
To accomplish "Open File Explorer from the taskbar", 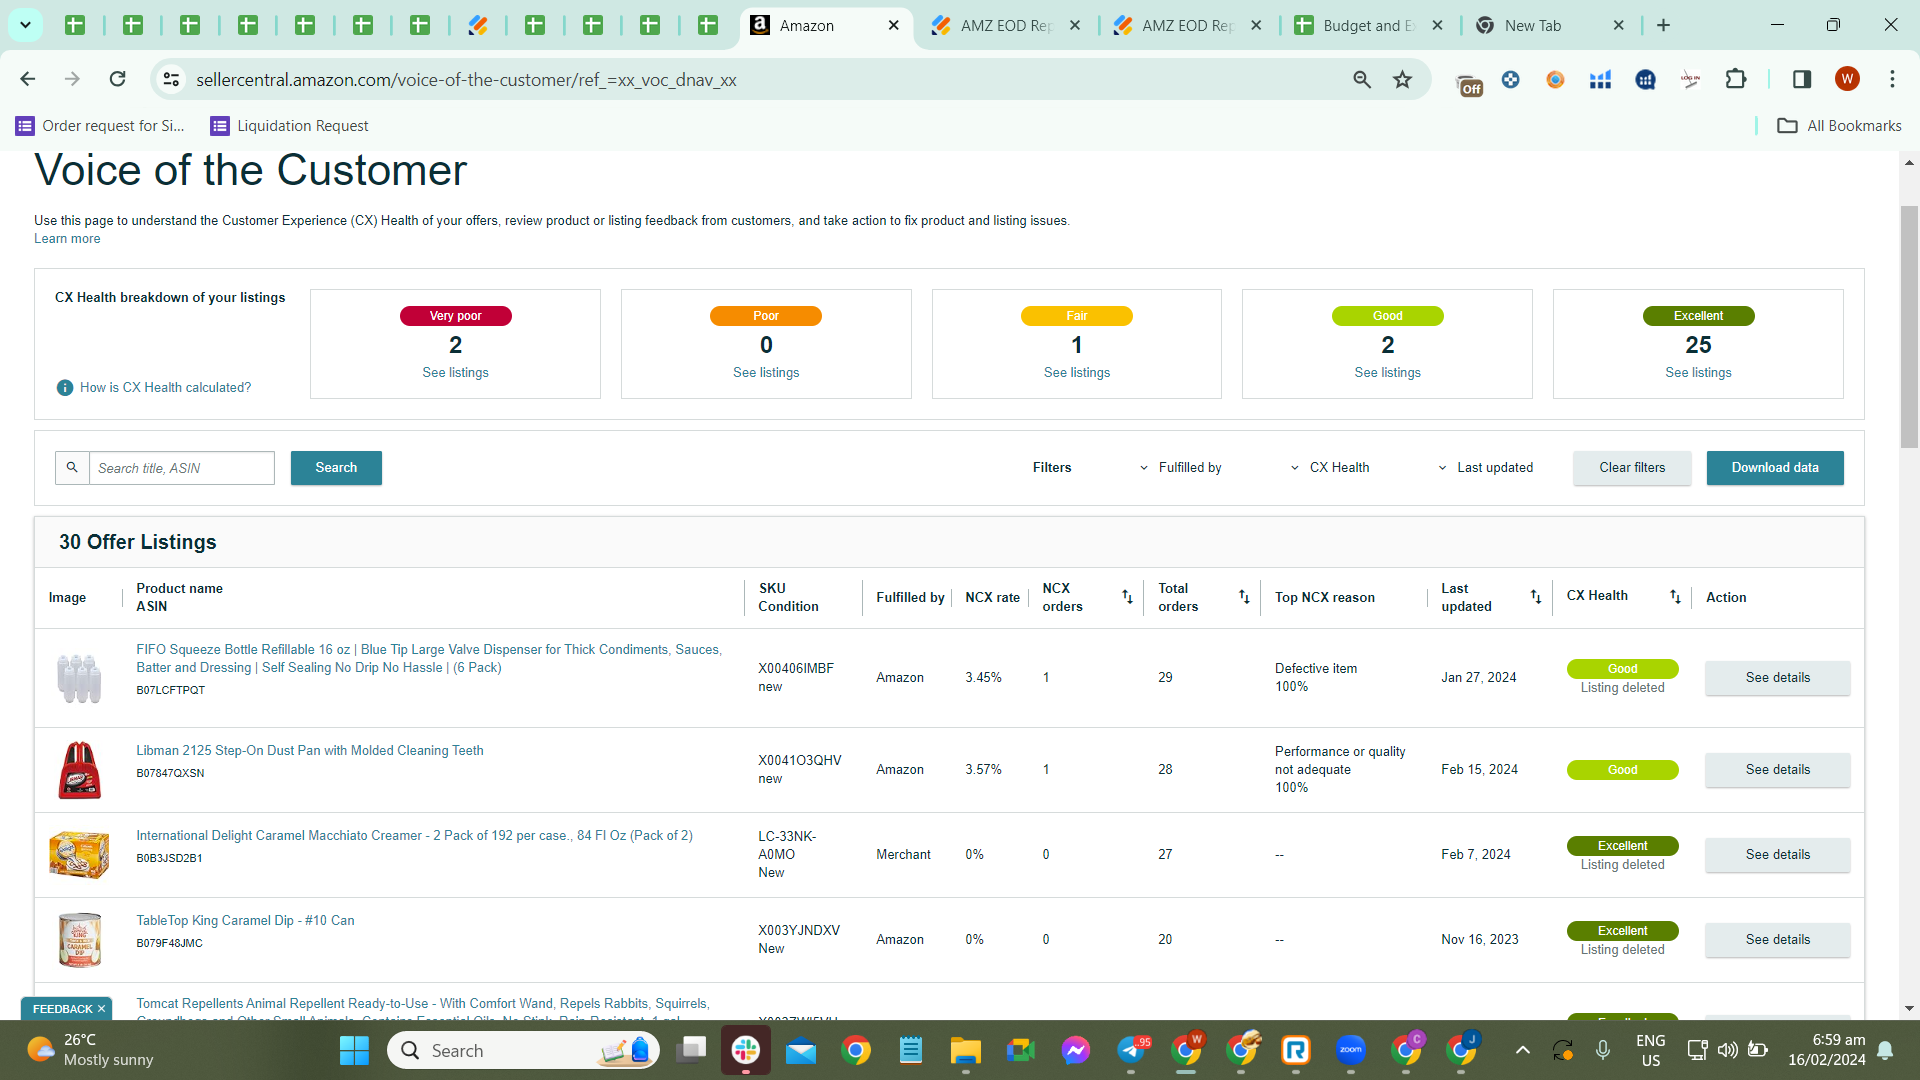I will coord(966,1050).
